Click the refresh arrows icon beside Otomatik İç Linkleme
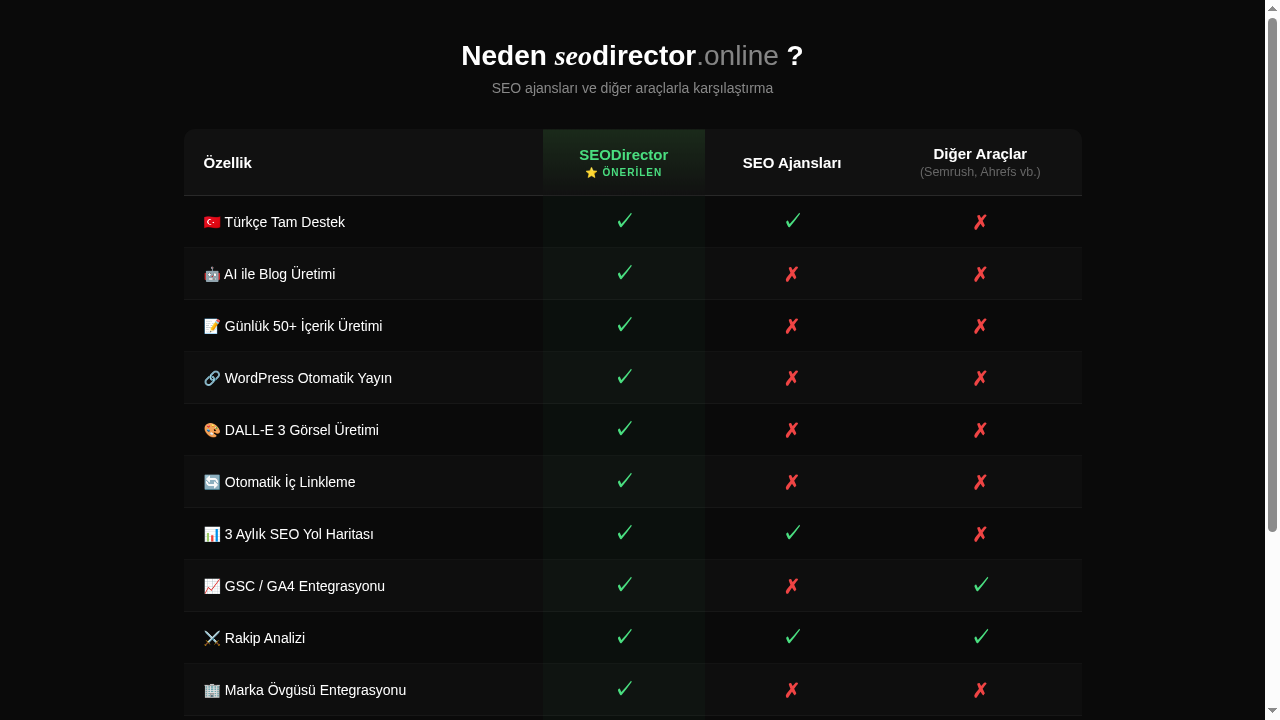 tap(212, 482)
